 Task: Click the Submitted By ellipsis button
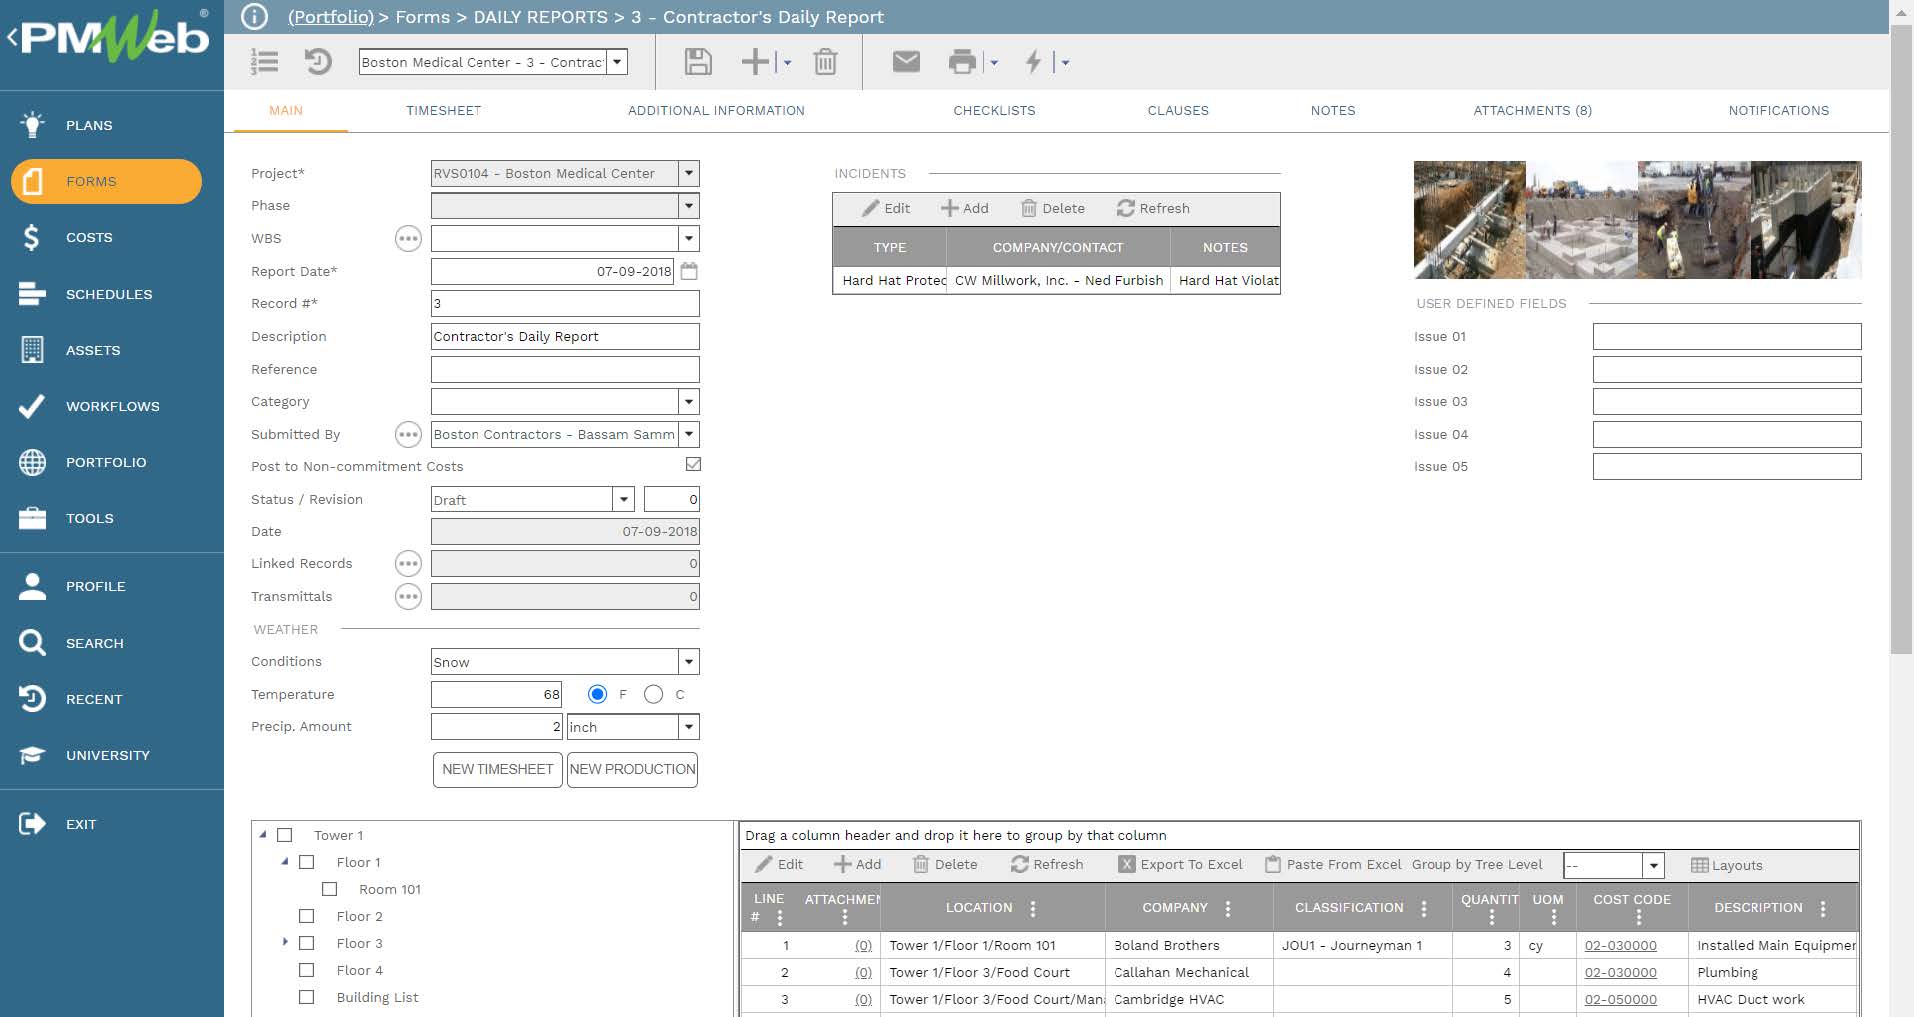pos(408,434)
